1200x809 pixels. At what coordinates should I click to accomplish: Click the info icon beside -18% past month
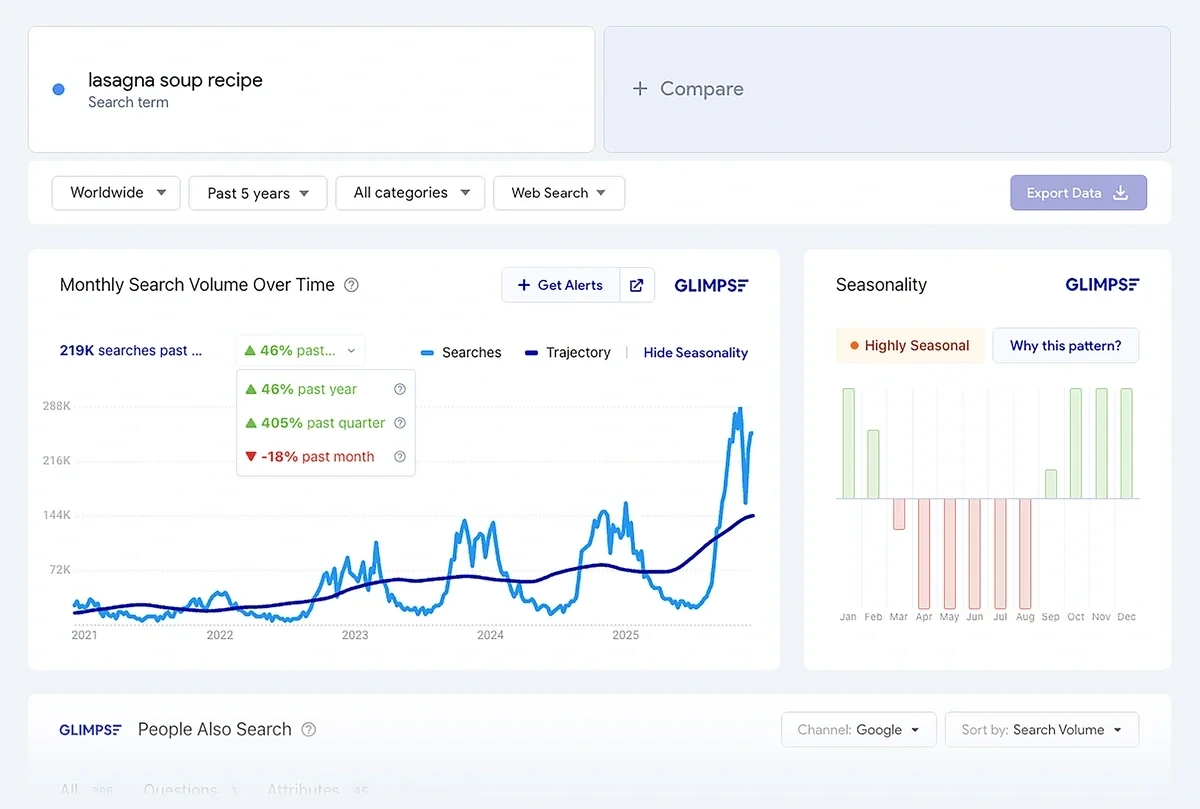(x=400, y=456)
